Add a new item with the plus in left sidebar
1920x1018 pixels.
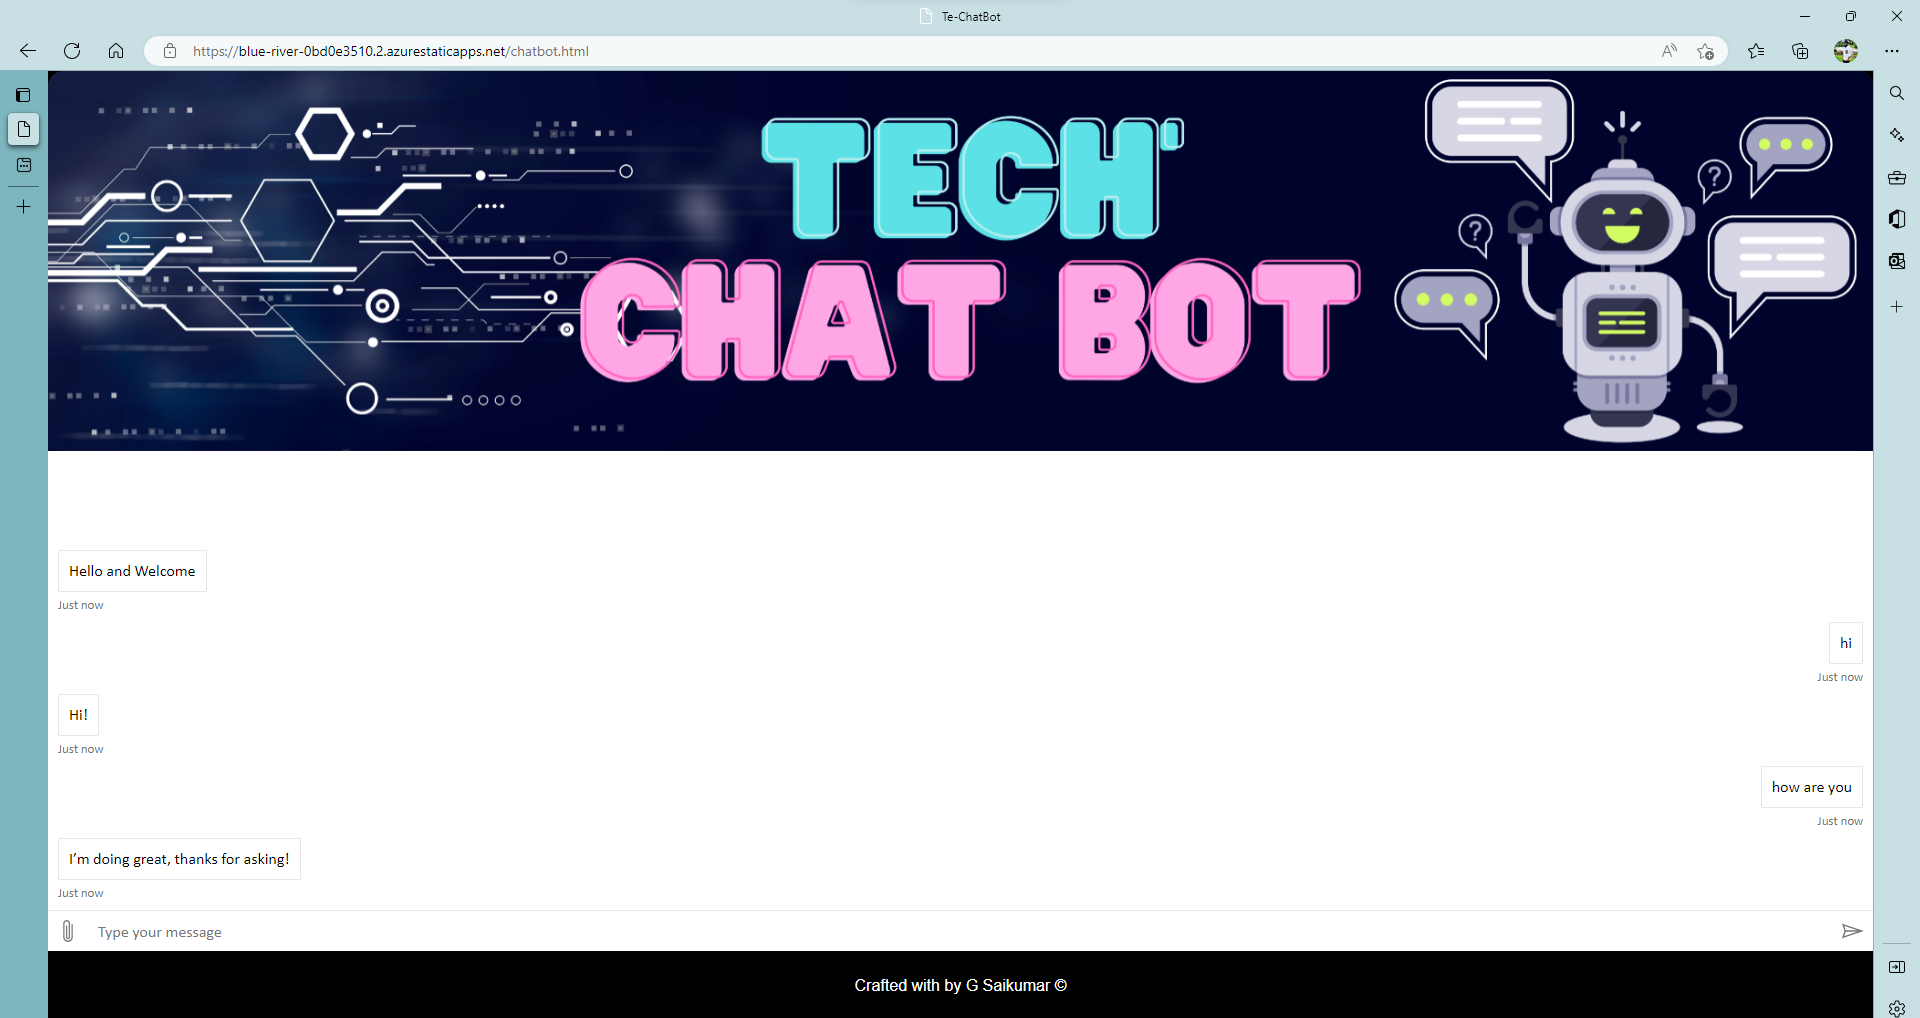23,206
